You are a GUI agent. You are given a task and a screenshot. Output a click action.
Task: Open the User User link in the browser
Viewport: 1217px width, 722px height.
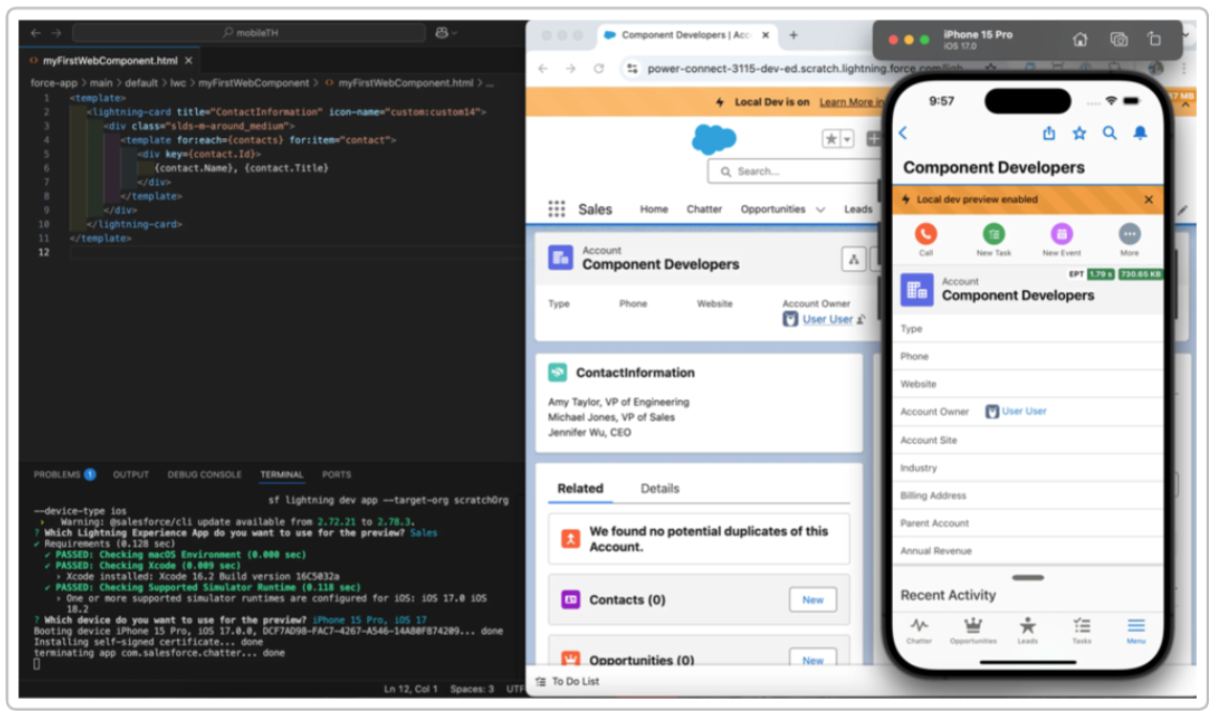(828, 319)
